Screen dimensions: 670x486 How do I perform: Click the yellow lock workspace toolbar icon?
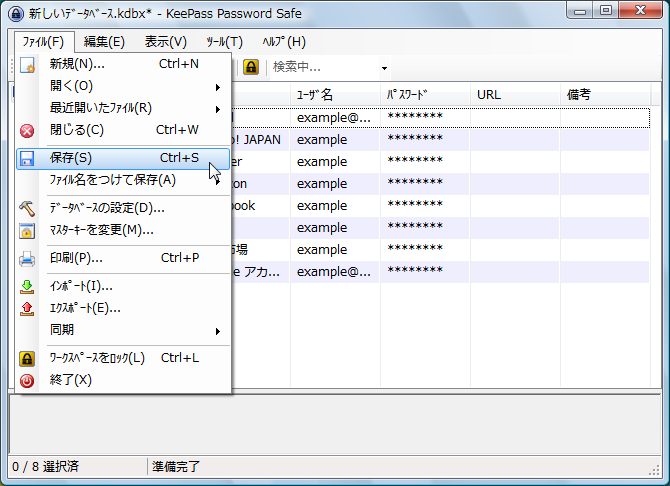251,67
